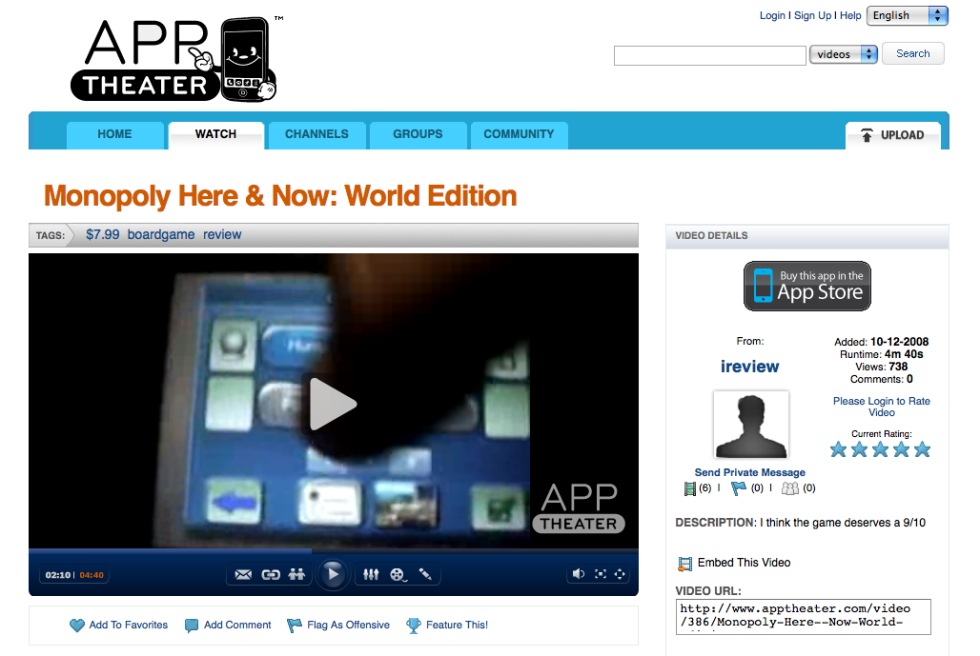
Task: Click the film strip videos count icon (6)
Action: click(x=689, y=489)
